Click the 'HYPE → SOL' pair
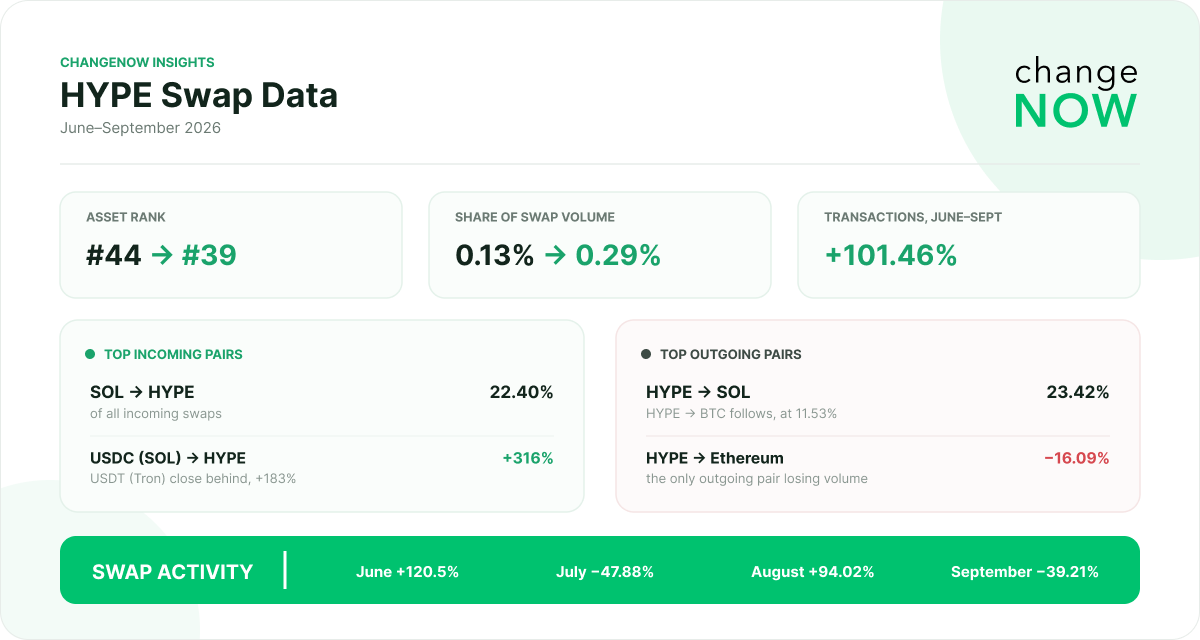Image resolution: width=1200 pixels, height=640 pixels. pos(698,392)
